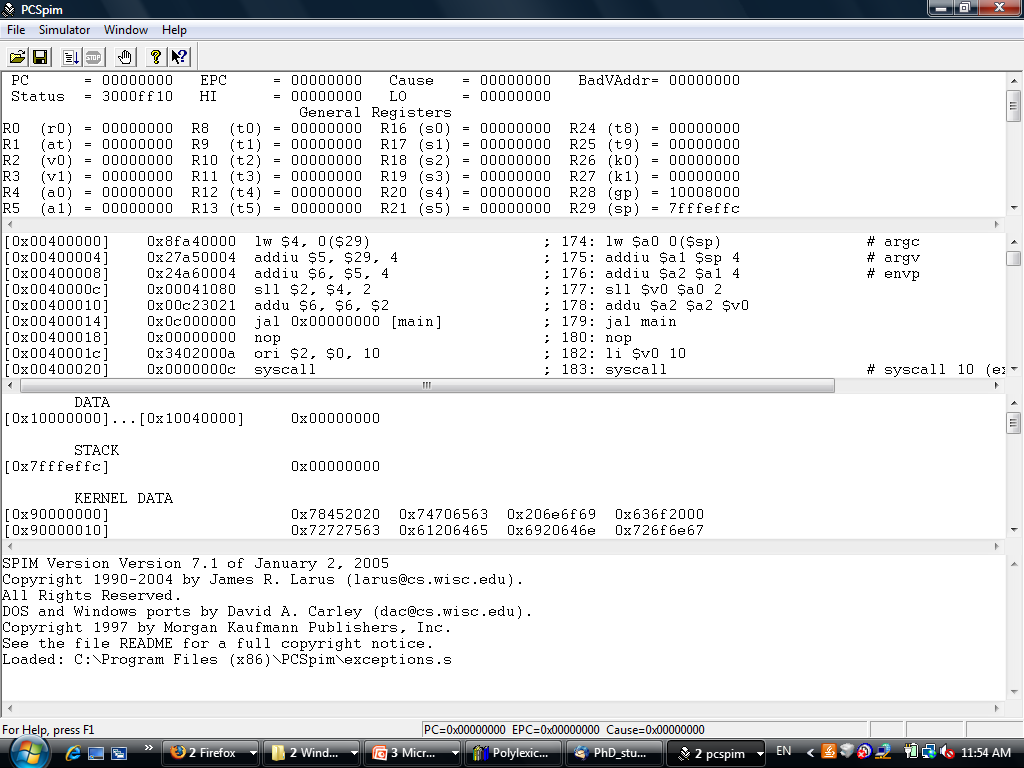1024x768 pixels.
Task: Click the network computers tray icon
Action: (883, 752)
